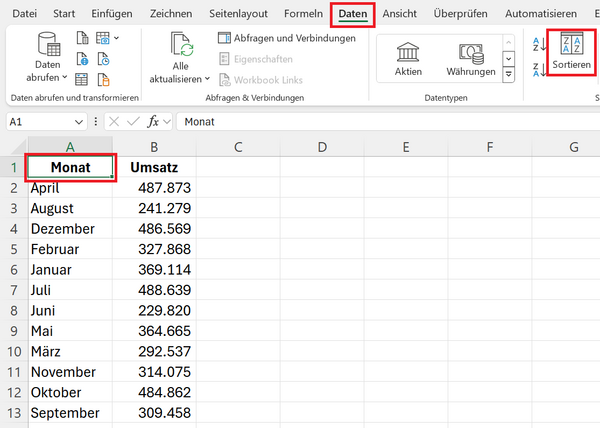Click the Aus Tabelle/Bereich icon

83,80
